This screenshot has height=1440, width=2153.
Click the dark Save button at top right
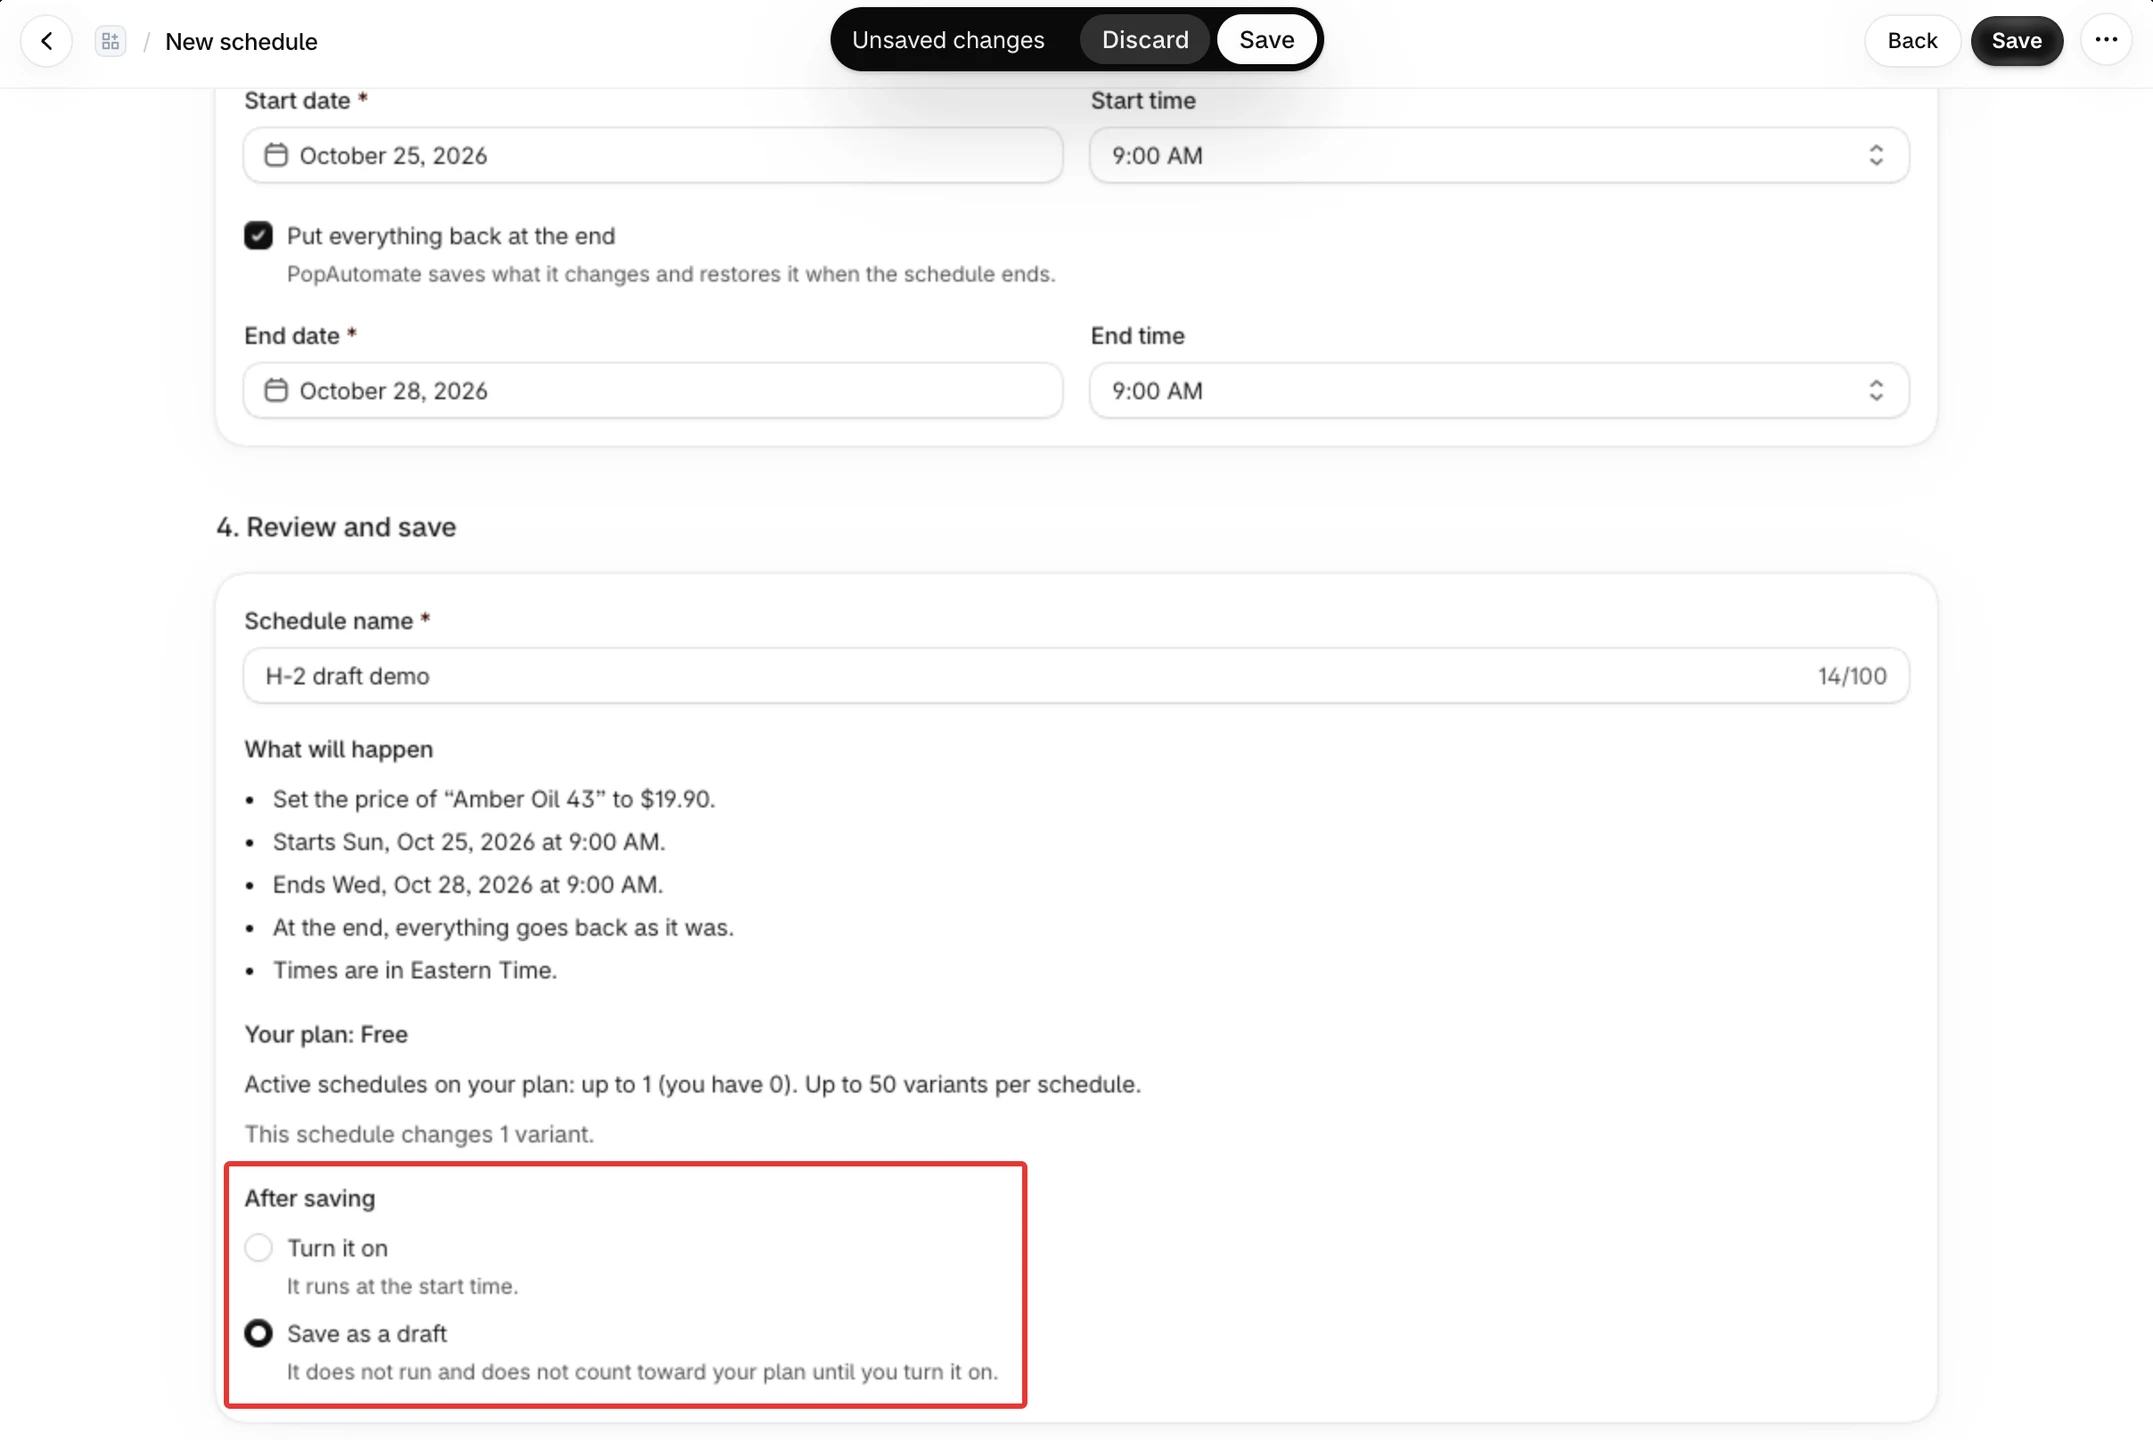[2016, 41]
